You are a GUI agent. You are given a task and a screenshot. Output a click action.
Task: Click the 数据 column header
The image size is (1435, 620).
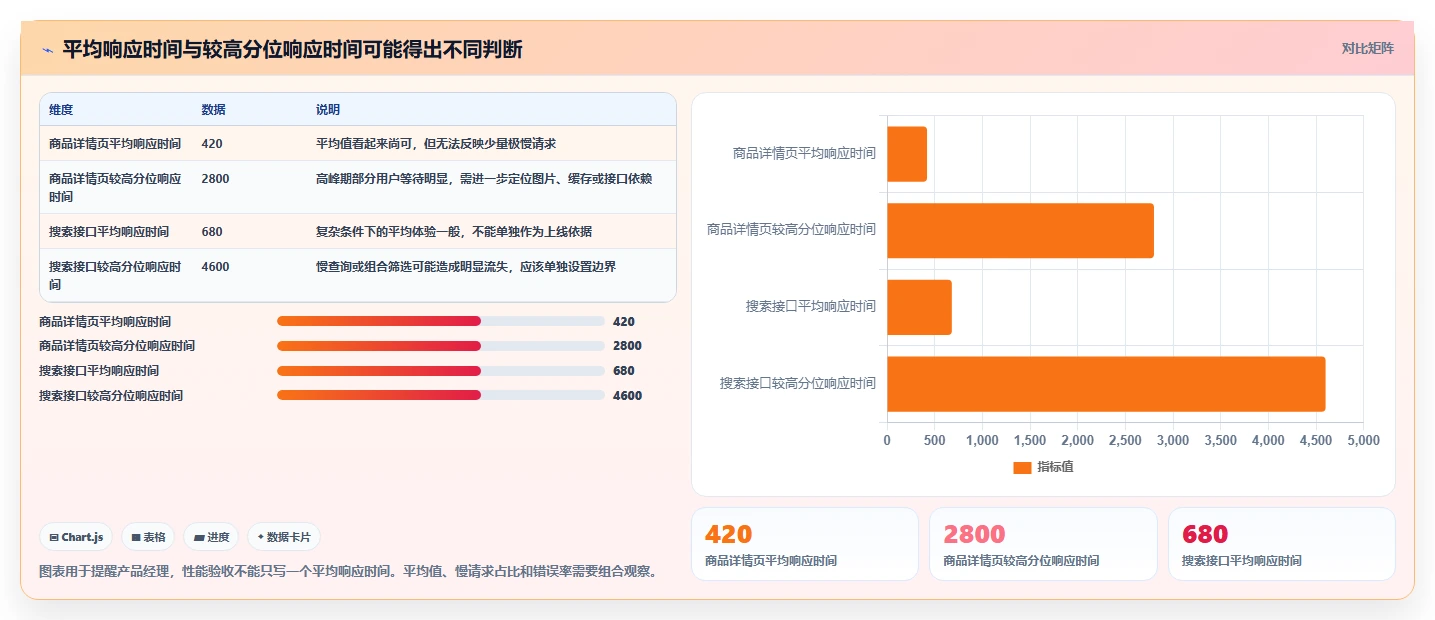[x=213, y=110]
